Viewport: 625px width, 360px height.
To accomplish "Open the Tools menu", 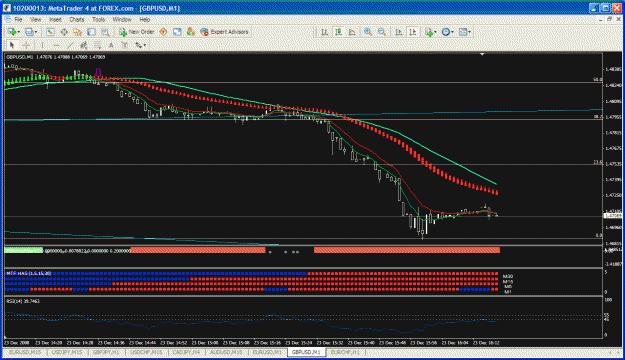I will click(98, 19).
